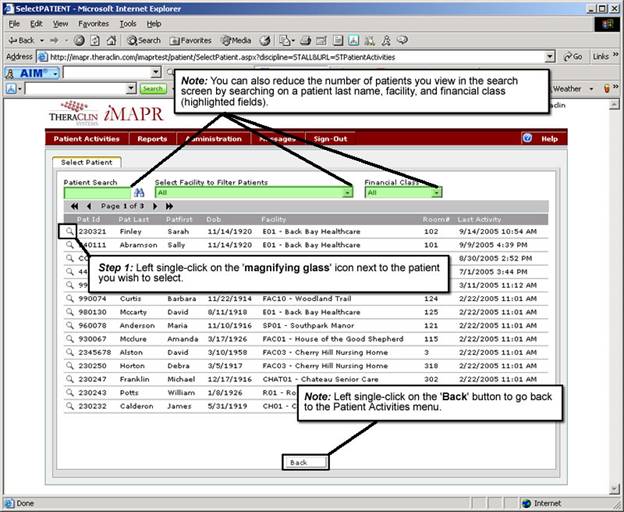Open the Financial Class dropdown
624x512 pixels.
[x=436, y=192]
